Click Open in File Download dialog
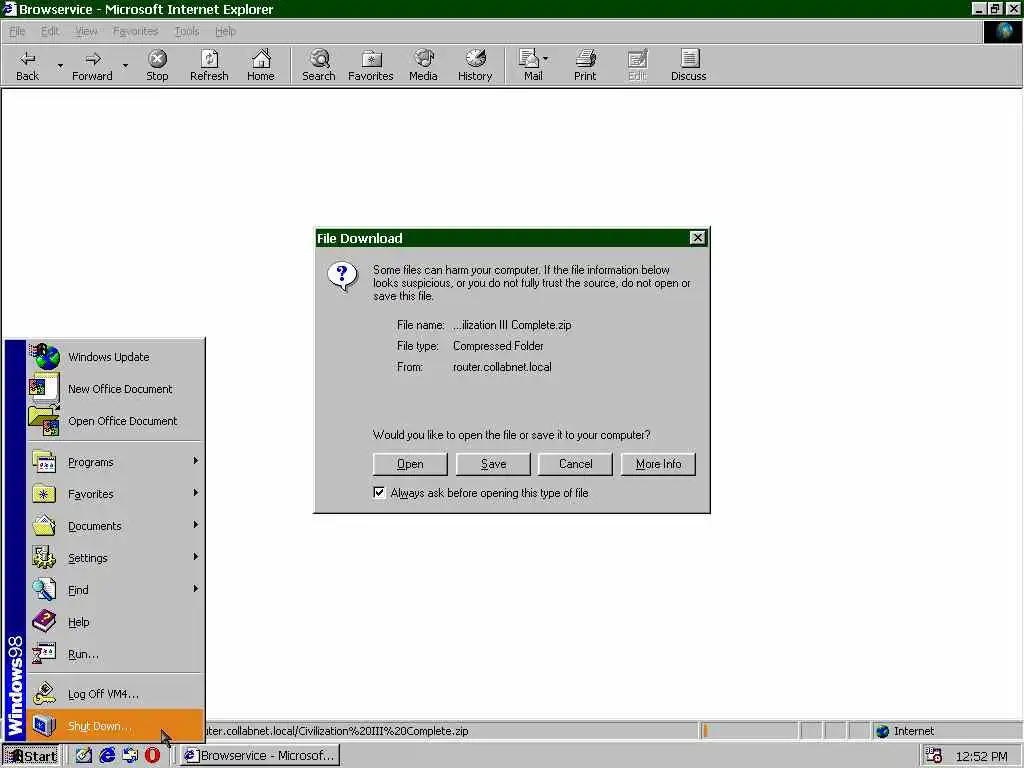 [410, 464]
